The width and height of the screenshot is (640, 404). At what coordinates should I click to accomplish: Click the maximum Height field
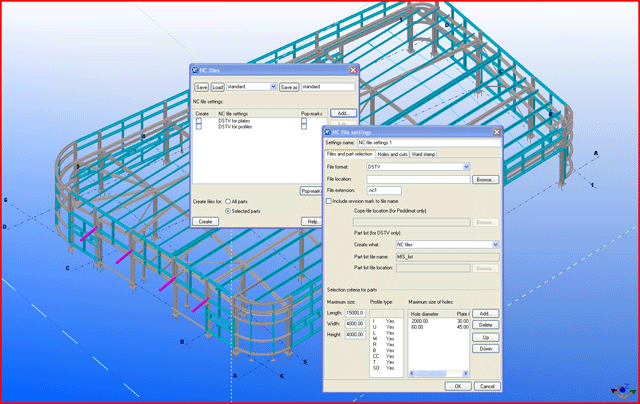point(355,335)
